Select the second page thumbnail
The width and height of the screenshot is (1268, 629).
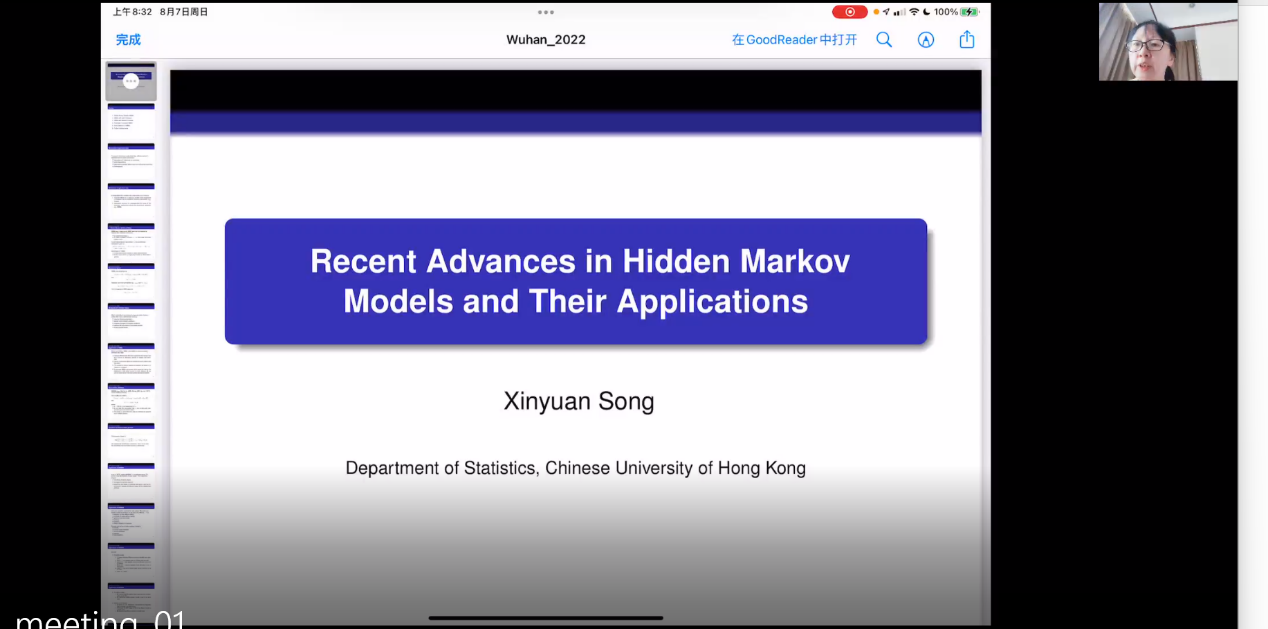[131, 121]
